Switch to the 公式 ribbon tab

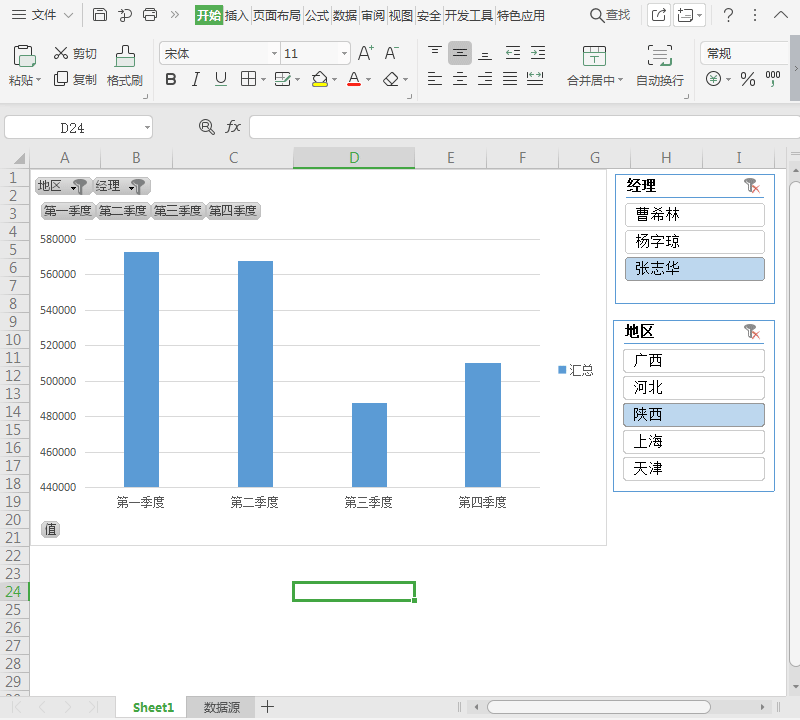pyautogui.click(x=317, y=16)
